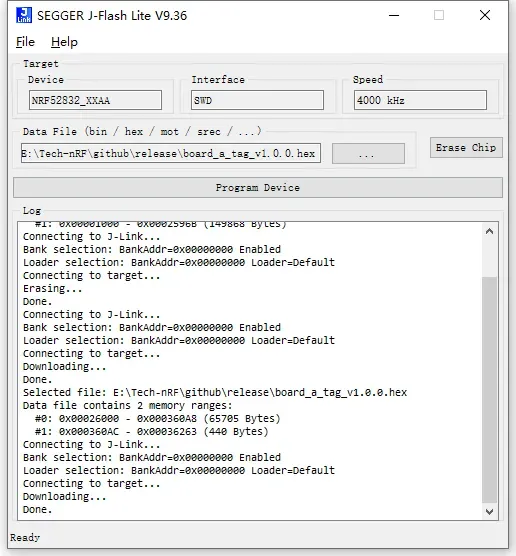Open the File menu
516x556 pixels.
coord(26,42)
